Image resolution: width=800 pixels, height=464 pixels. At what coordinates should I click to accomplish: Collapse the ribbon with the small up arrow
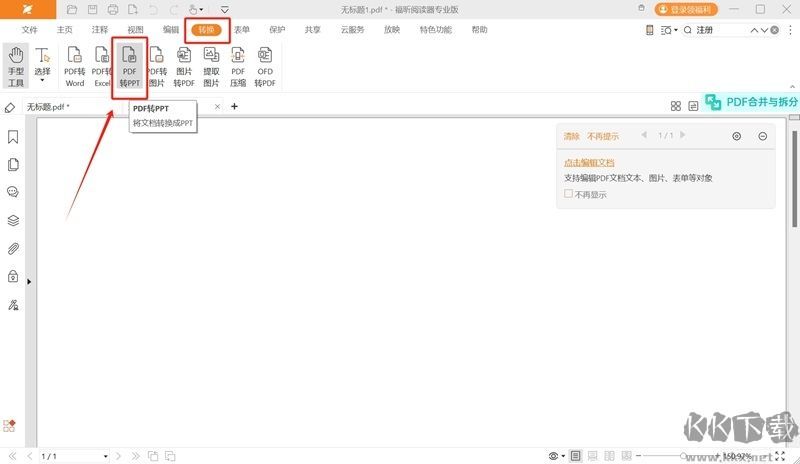(x=792, y=87)
